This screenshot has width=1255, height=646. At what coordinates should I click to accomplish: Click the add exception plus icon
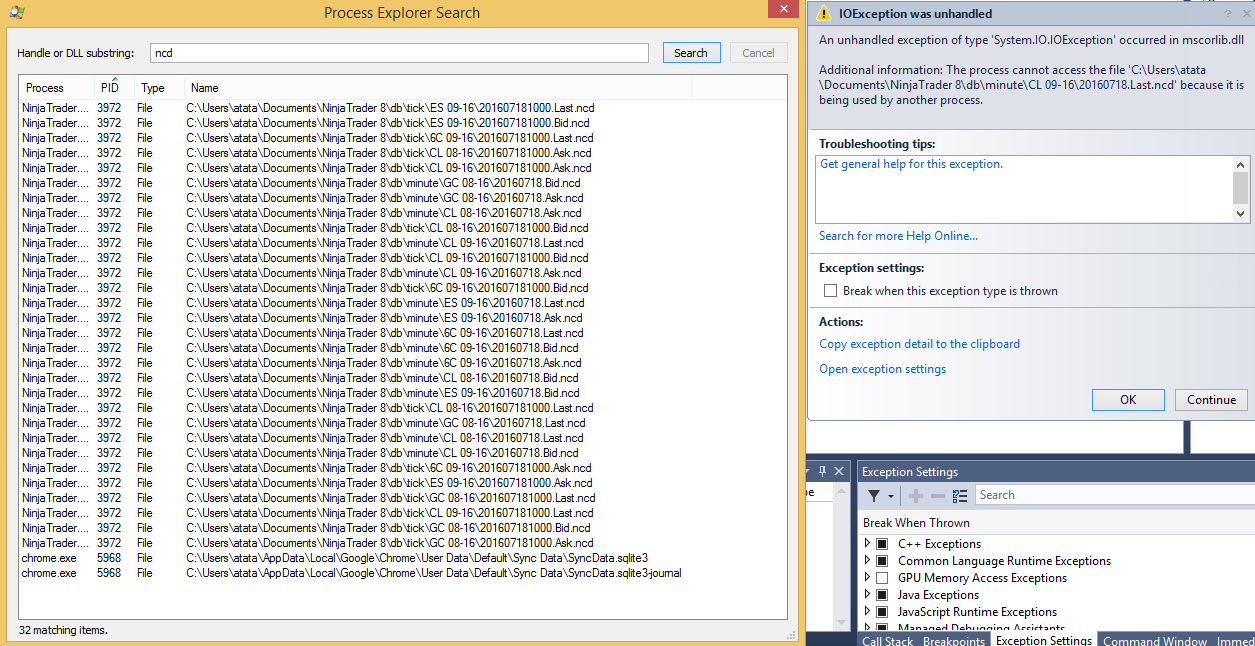pos(916,495)
